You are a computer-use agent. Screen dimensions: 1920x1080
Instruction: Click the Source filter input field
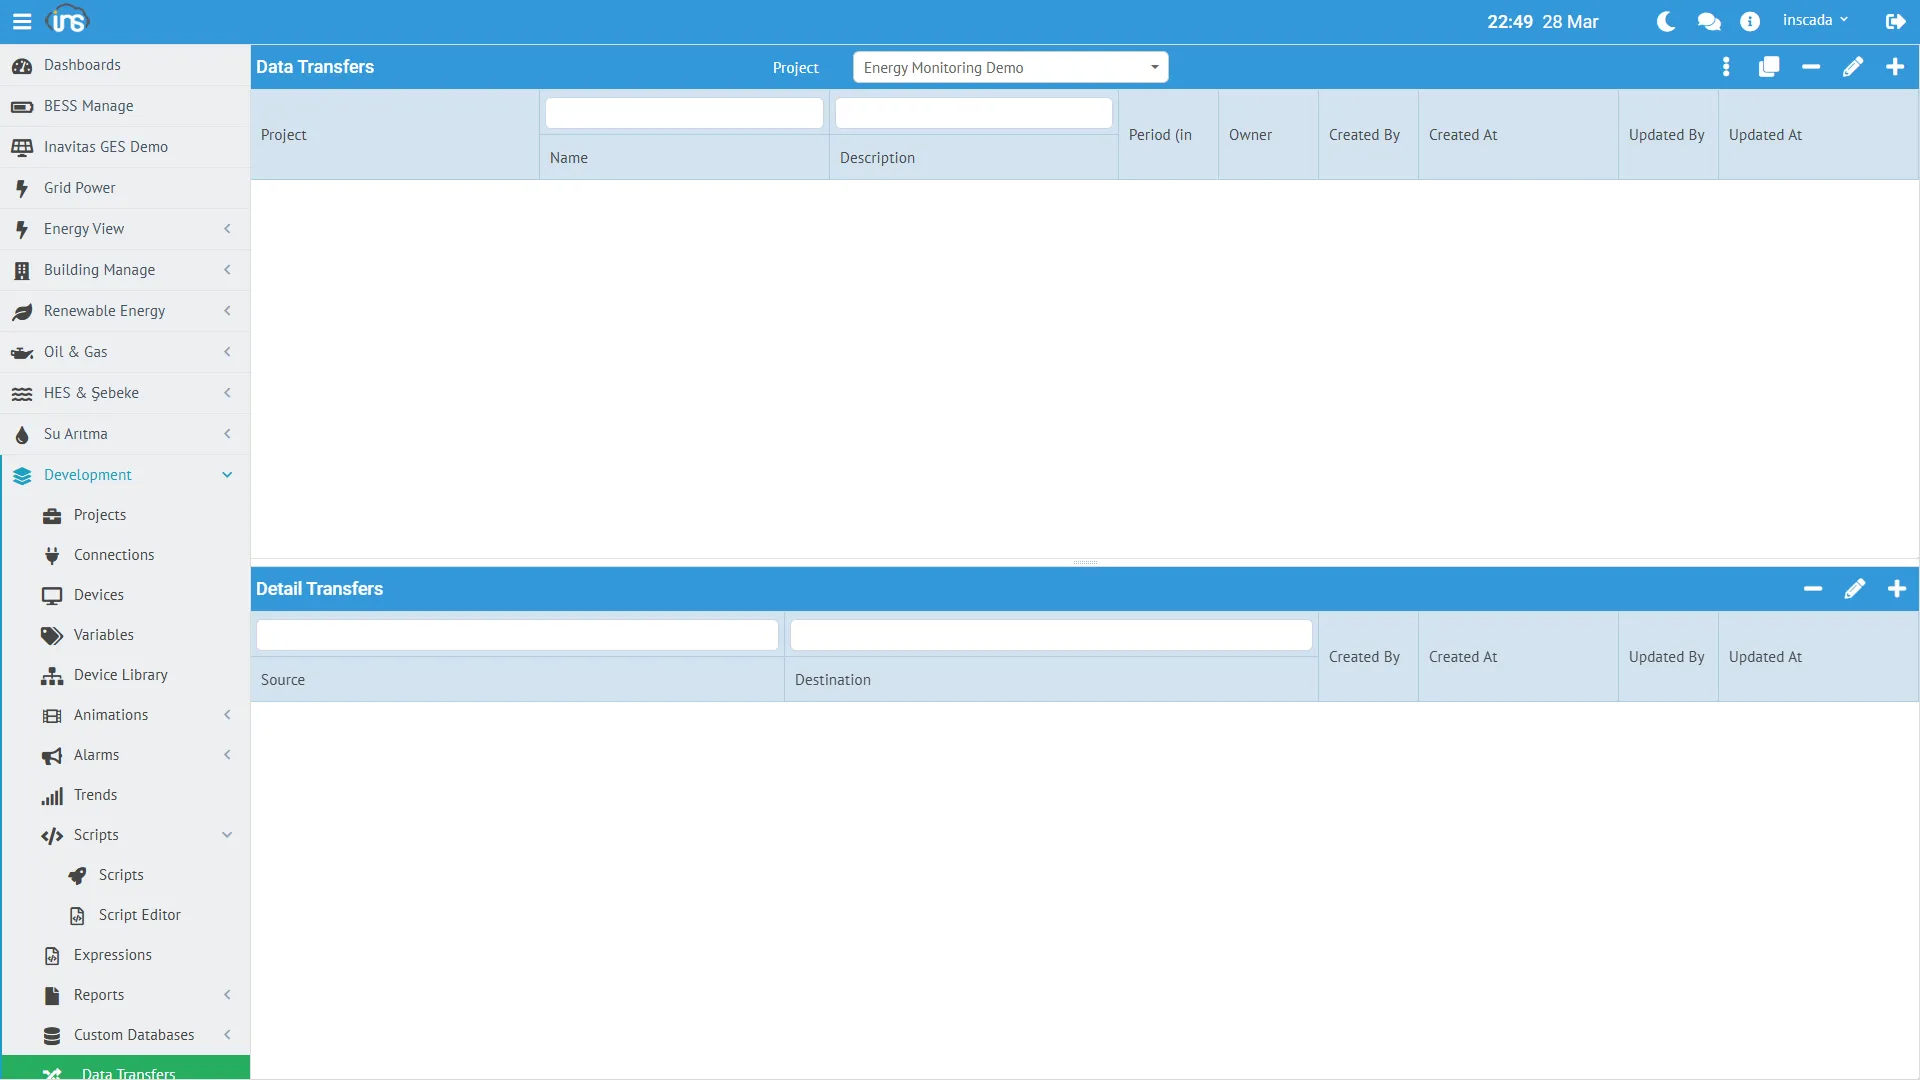(x=517, y=635)
